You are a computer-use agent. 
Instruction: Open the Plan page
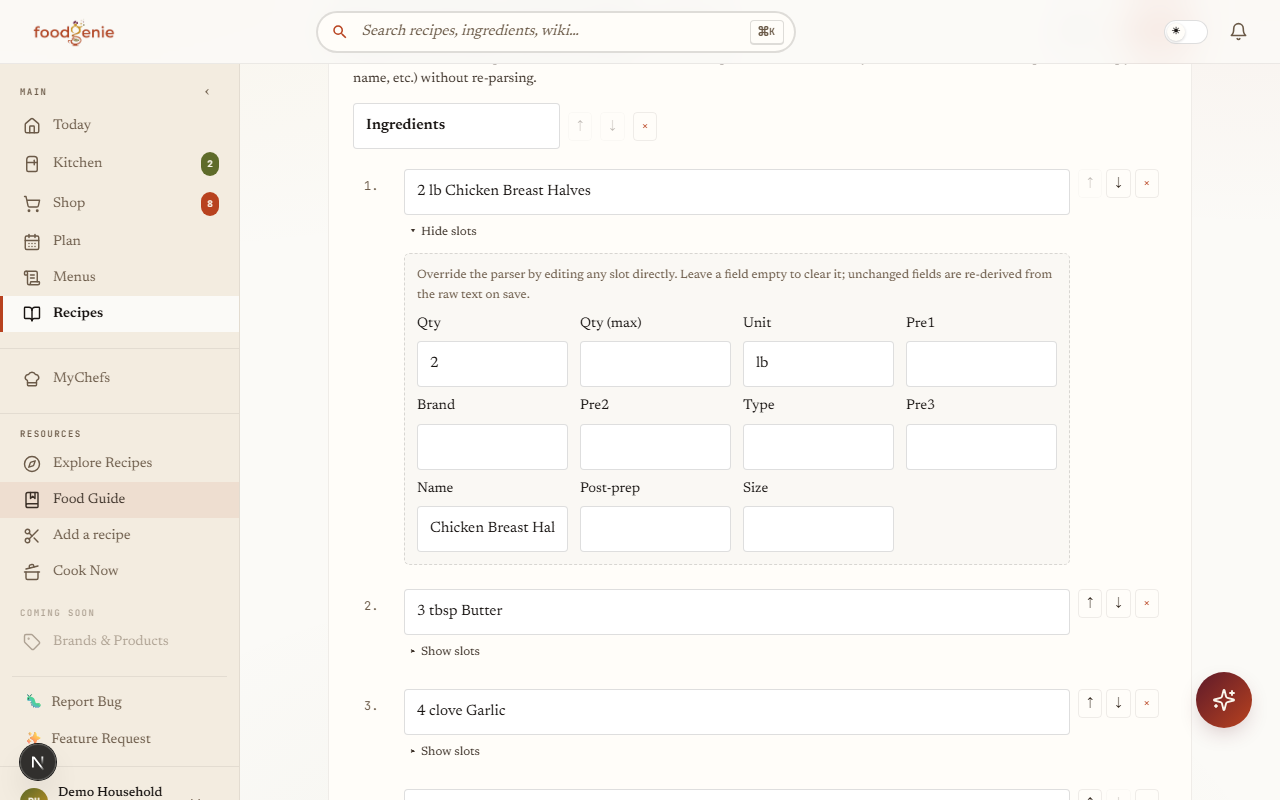tap(120, 241)
